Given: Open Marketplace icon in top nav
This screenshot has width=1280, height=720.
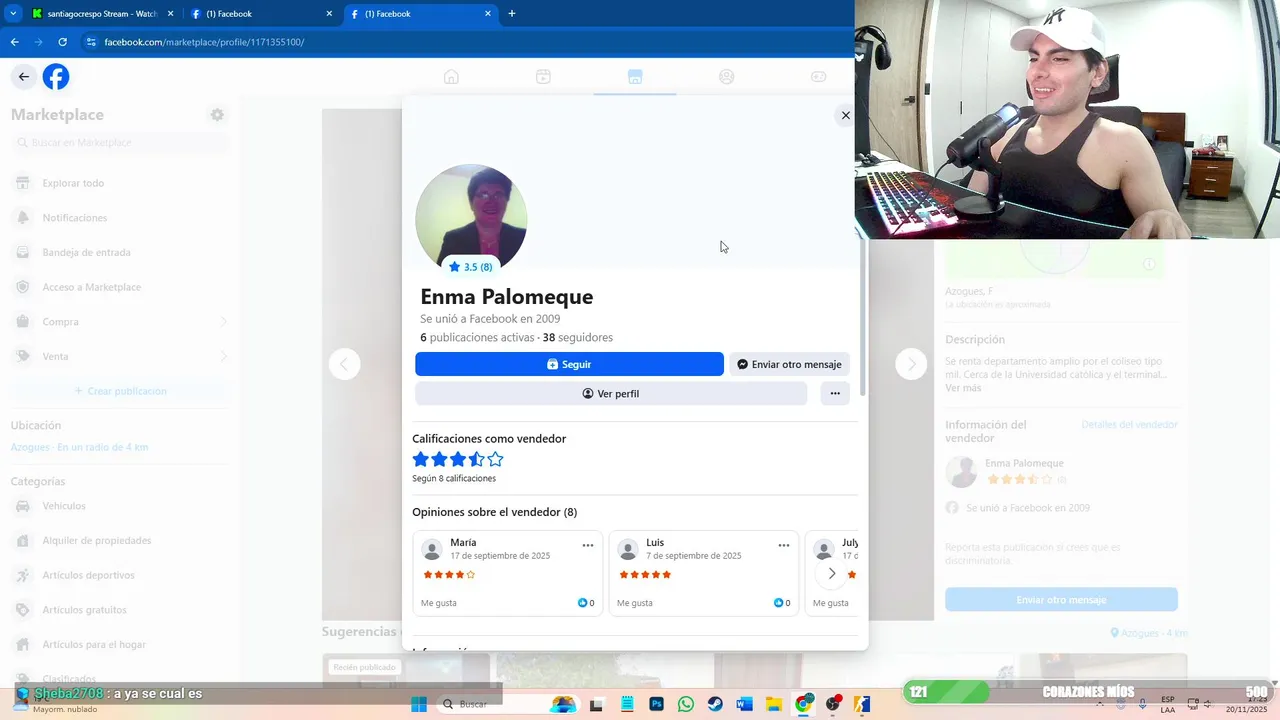Looking at the screenshot, I should 635,77.
